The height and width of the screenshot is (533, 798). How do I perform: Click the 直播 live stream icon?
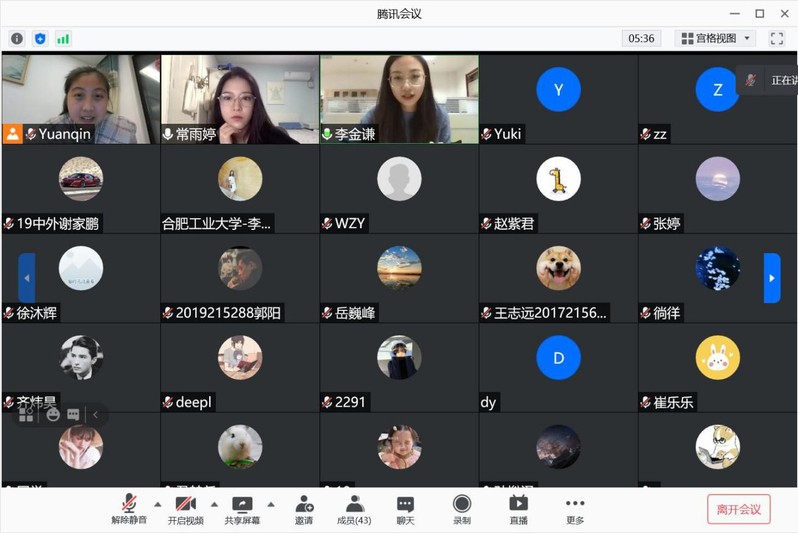click(x=518, y=509)
